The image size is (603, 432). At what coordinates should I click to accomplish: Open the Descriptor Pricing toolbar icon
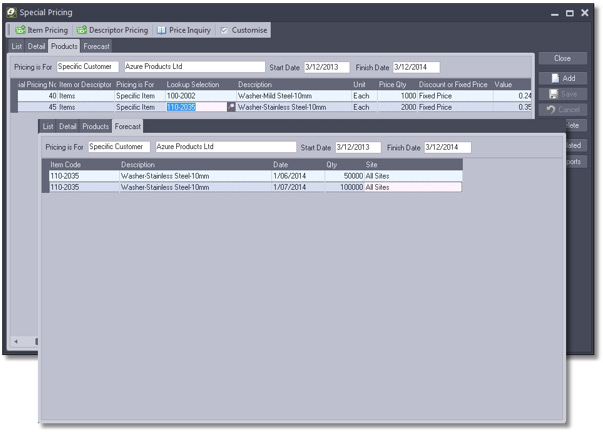click(x=84, y=30)
